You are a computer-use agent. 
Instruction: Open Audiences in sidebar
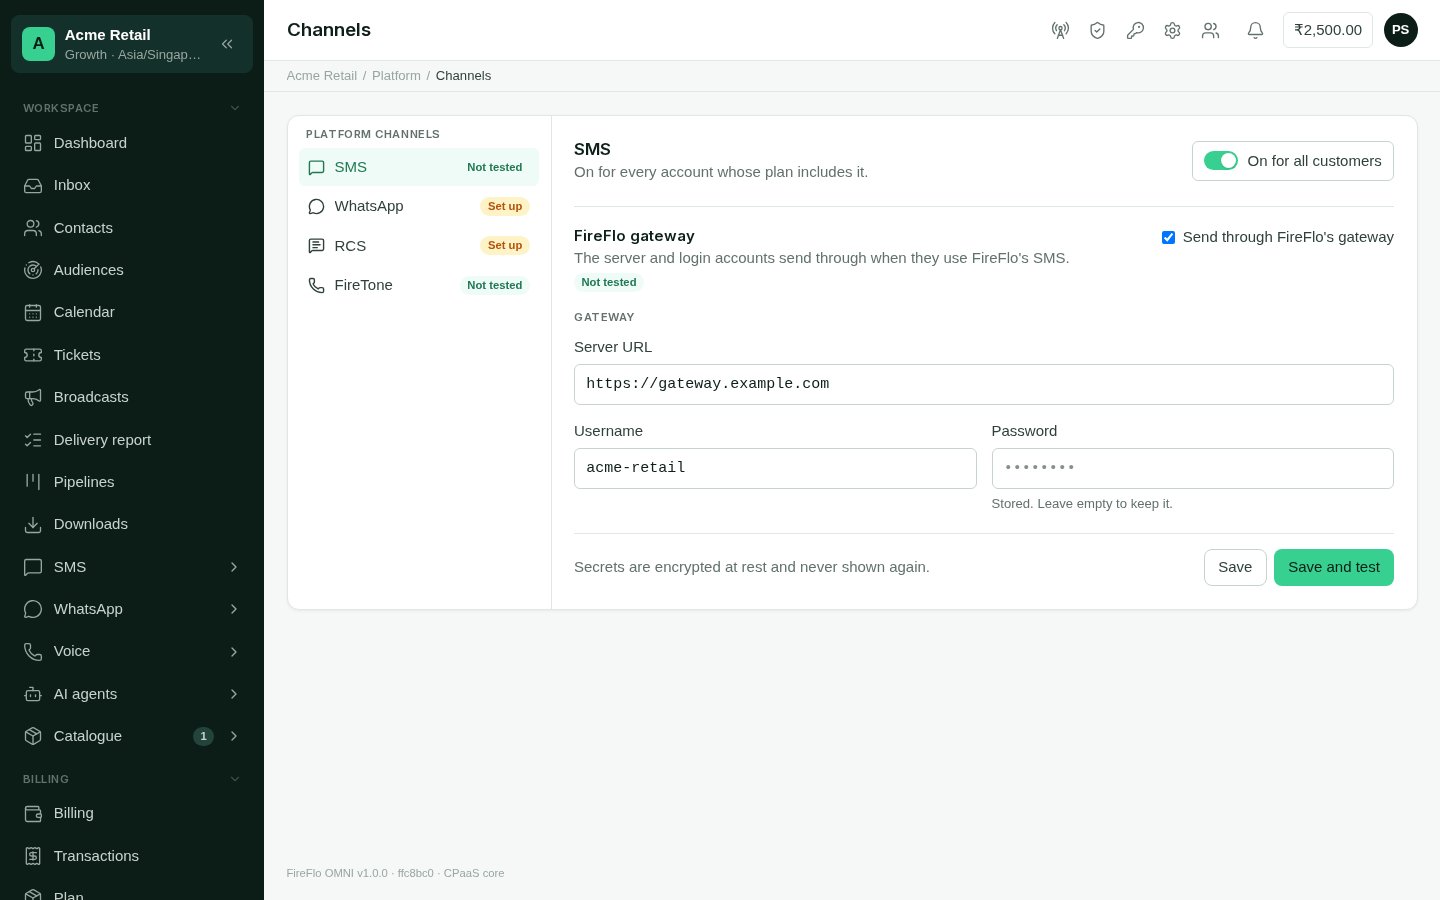point(132,270)
